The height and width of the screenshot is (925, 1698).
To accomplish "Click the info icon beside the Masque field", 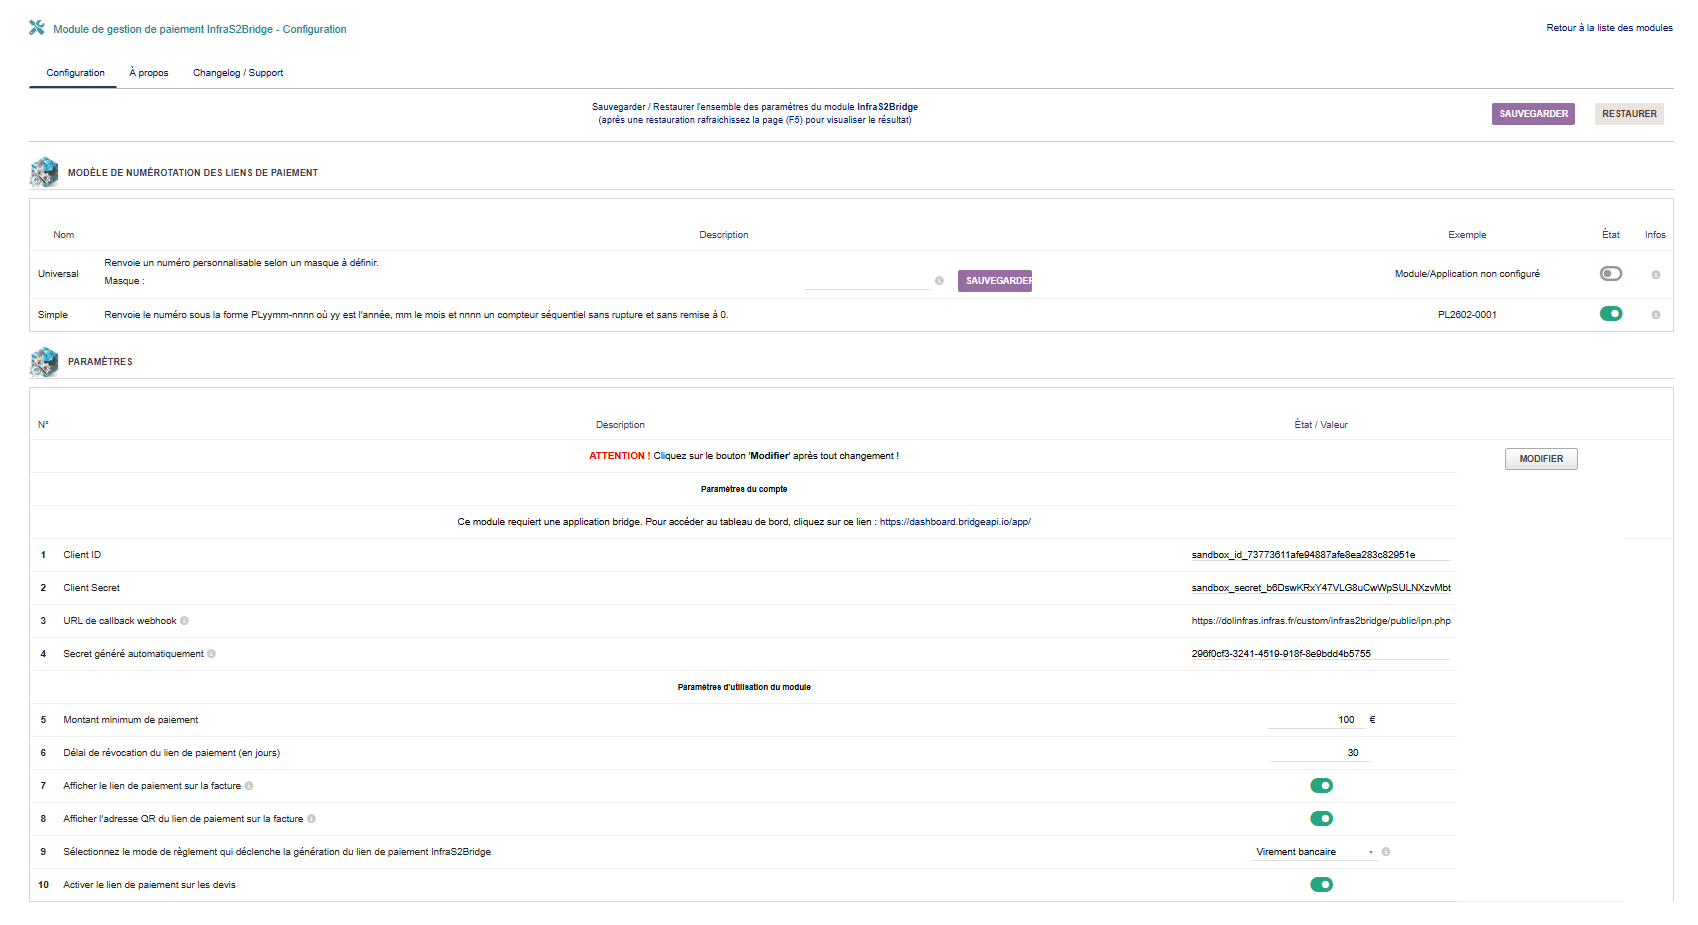I will click(939, 281).
